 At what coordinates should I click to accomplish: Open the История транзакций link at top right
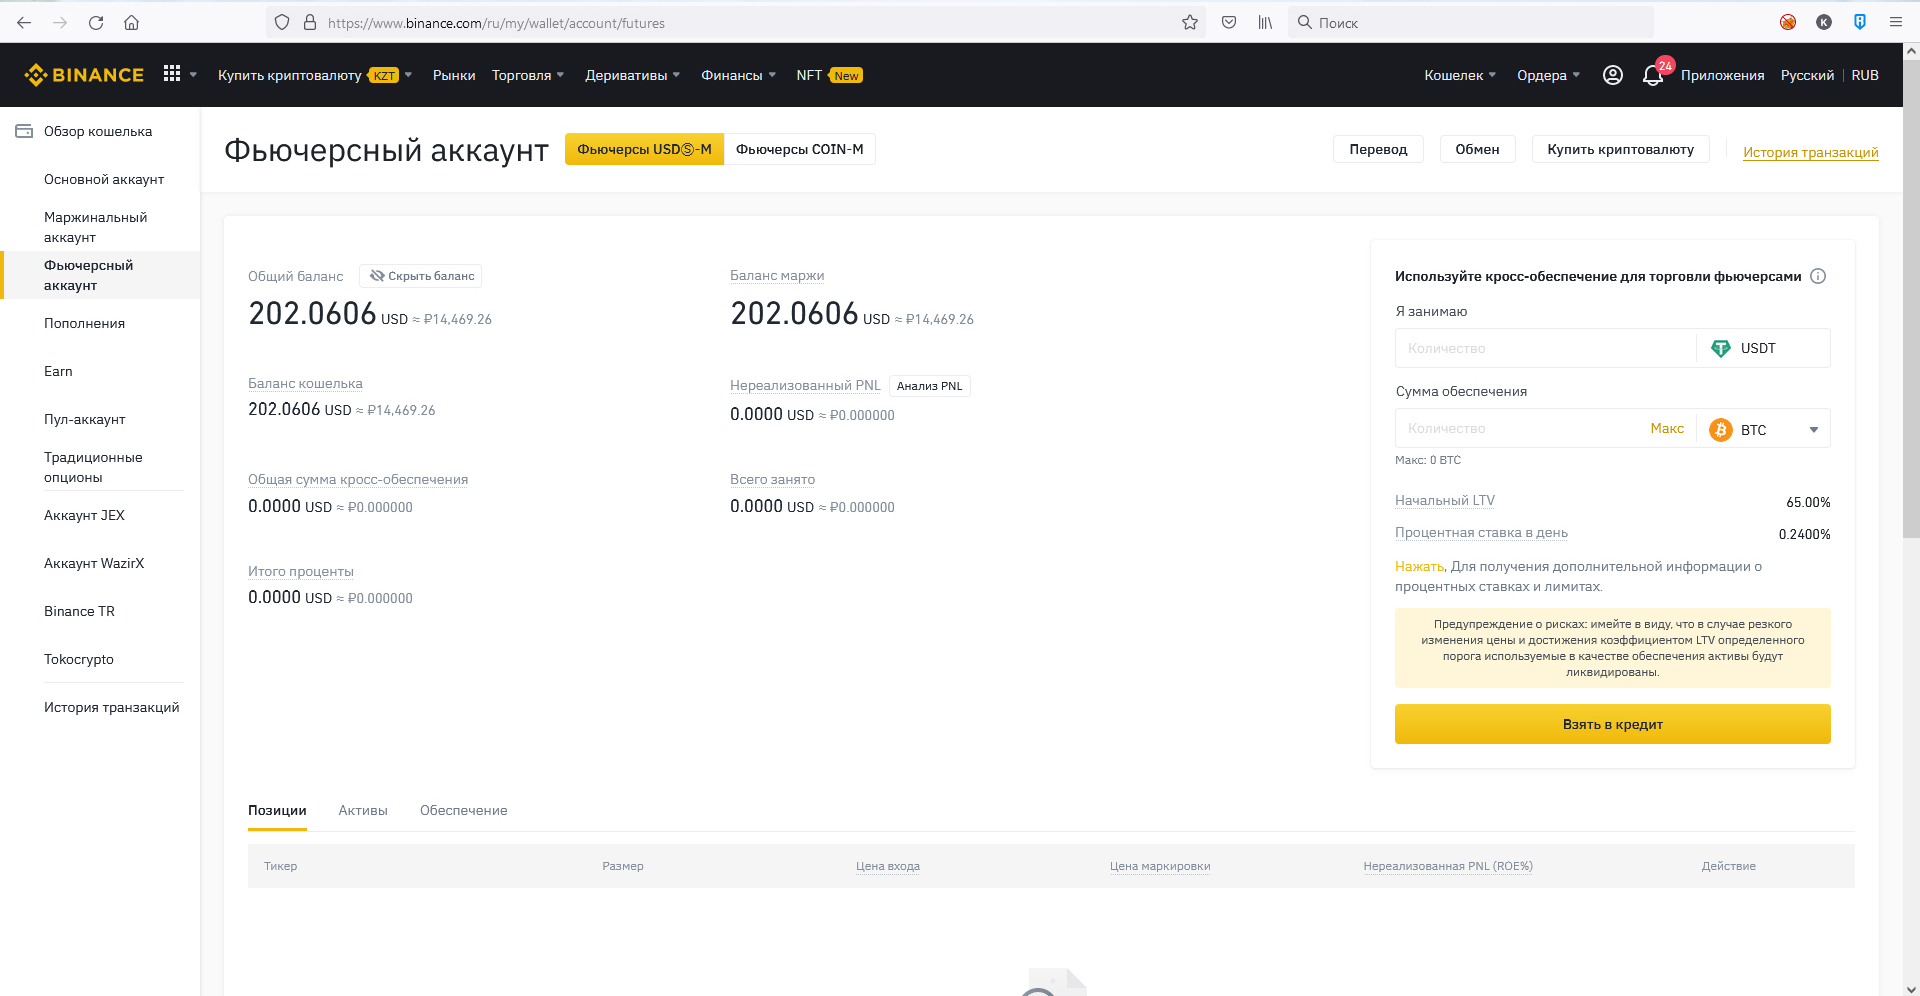click(1810, 152)
